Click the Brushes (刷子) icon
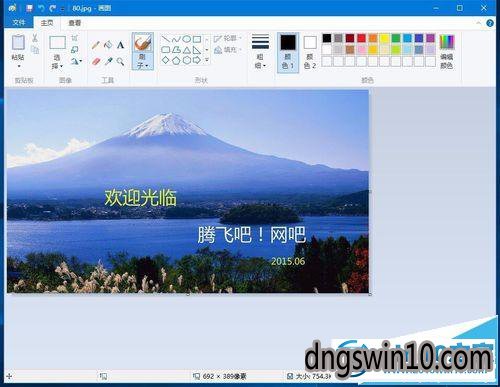 [x=143, y=43]
